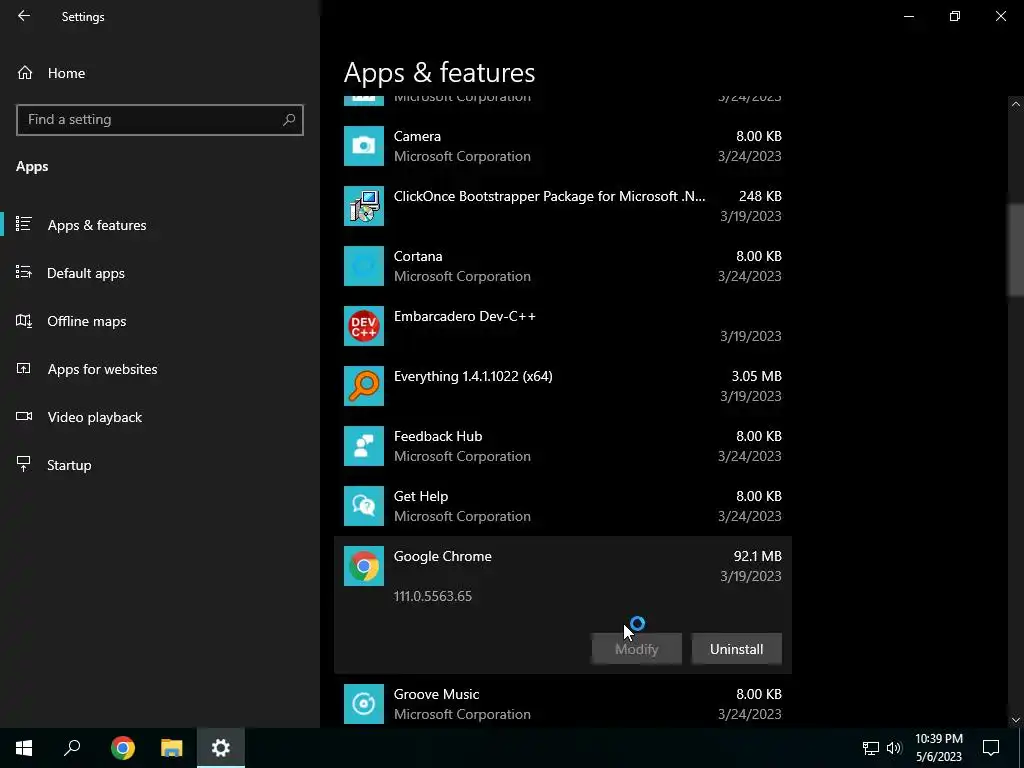Go back using the Settings back arrow
The height and width of the screenshot is (768, 1024).
click(24, 16)
